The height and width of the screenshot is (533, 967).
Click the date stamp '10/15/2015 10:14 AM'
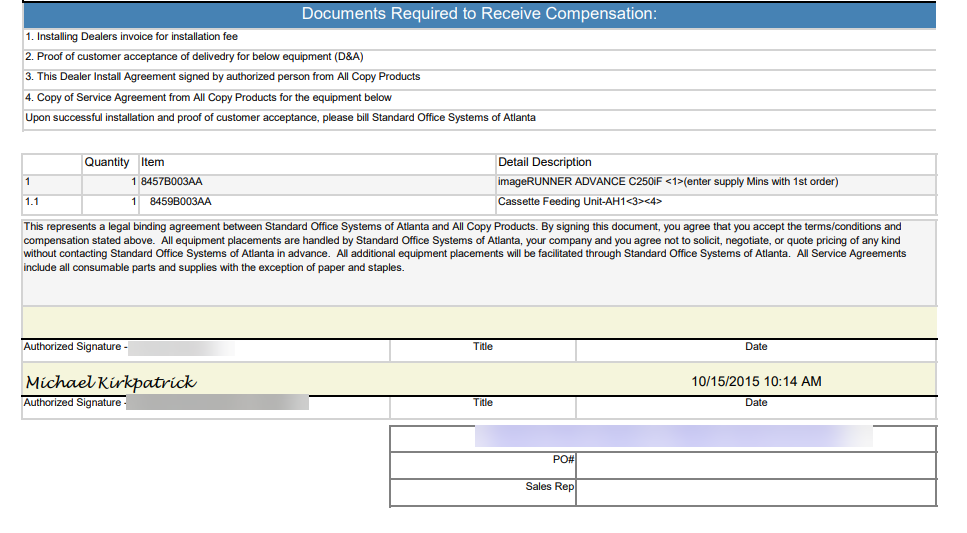pos(756,382)
